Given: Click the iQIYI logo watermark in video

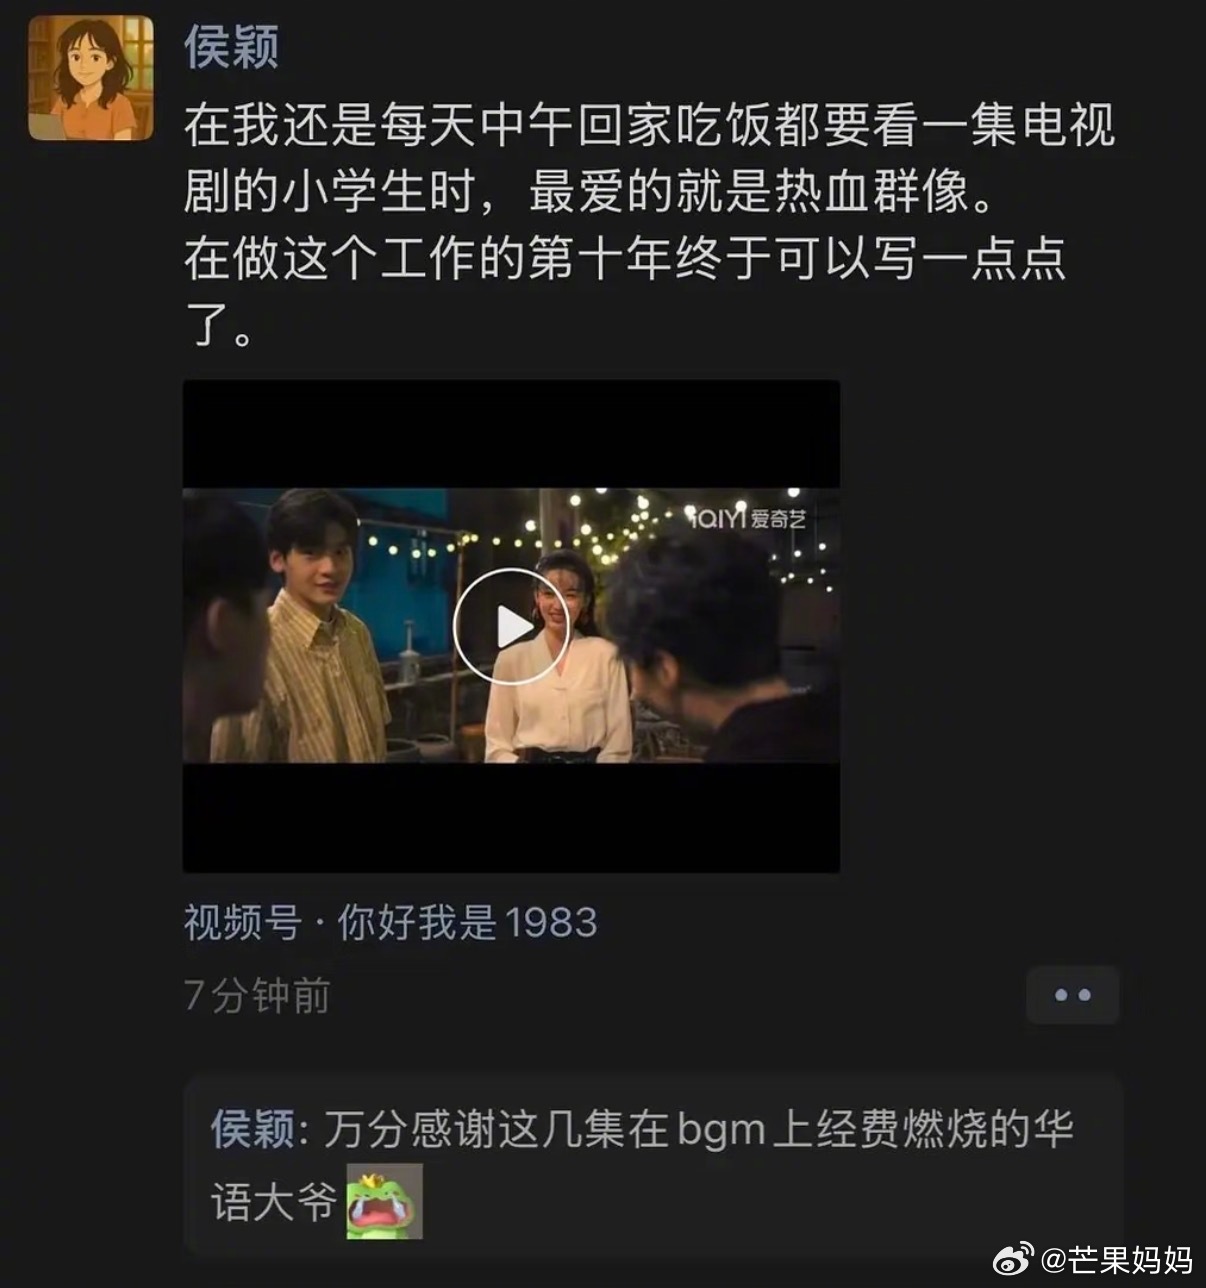Looking at the screenshot, I should (x=749, y=517).
